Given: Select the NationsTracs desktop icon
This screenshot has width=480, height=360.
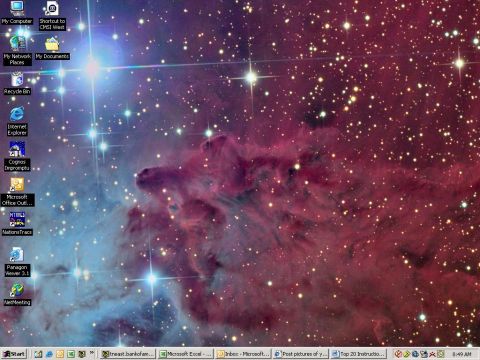Looking at the screenshot, I should click(x=17, y=223).
